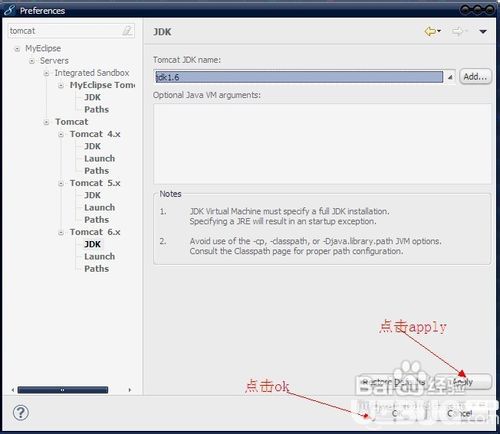Image resolution: width=500 pixels, height=434 pixels.
Task: Select Paths under Tomcat 6.x
Action: (96, 269)
